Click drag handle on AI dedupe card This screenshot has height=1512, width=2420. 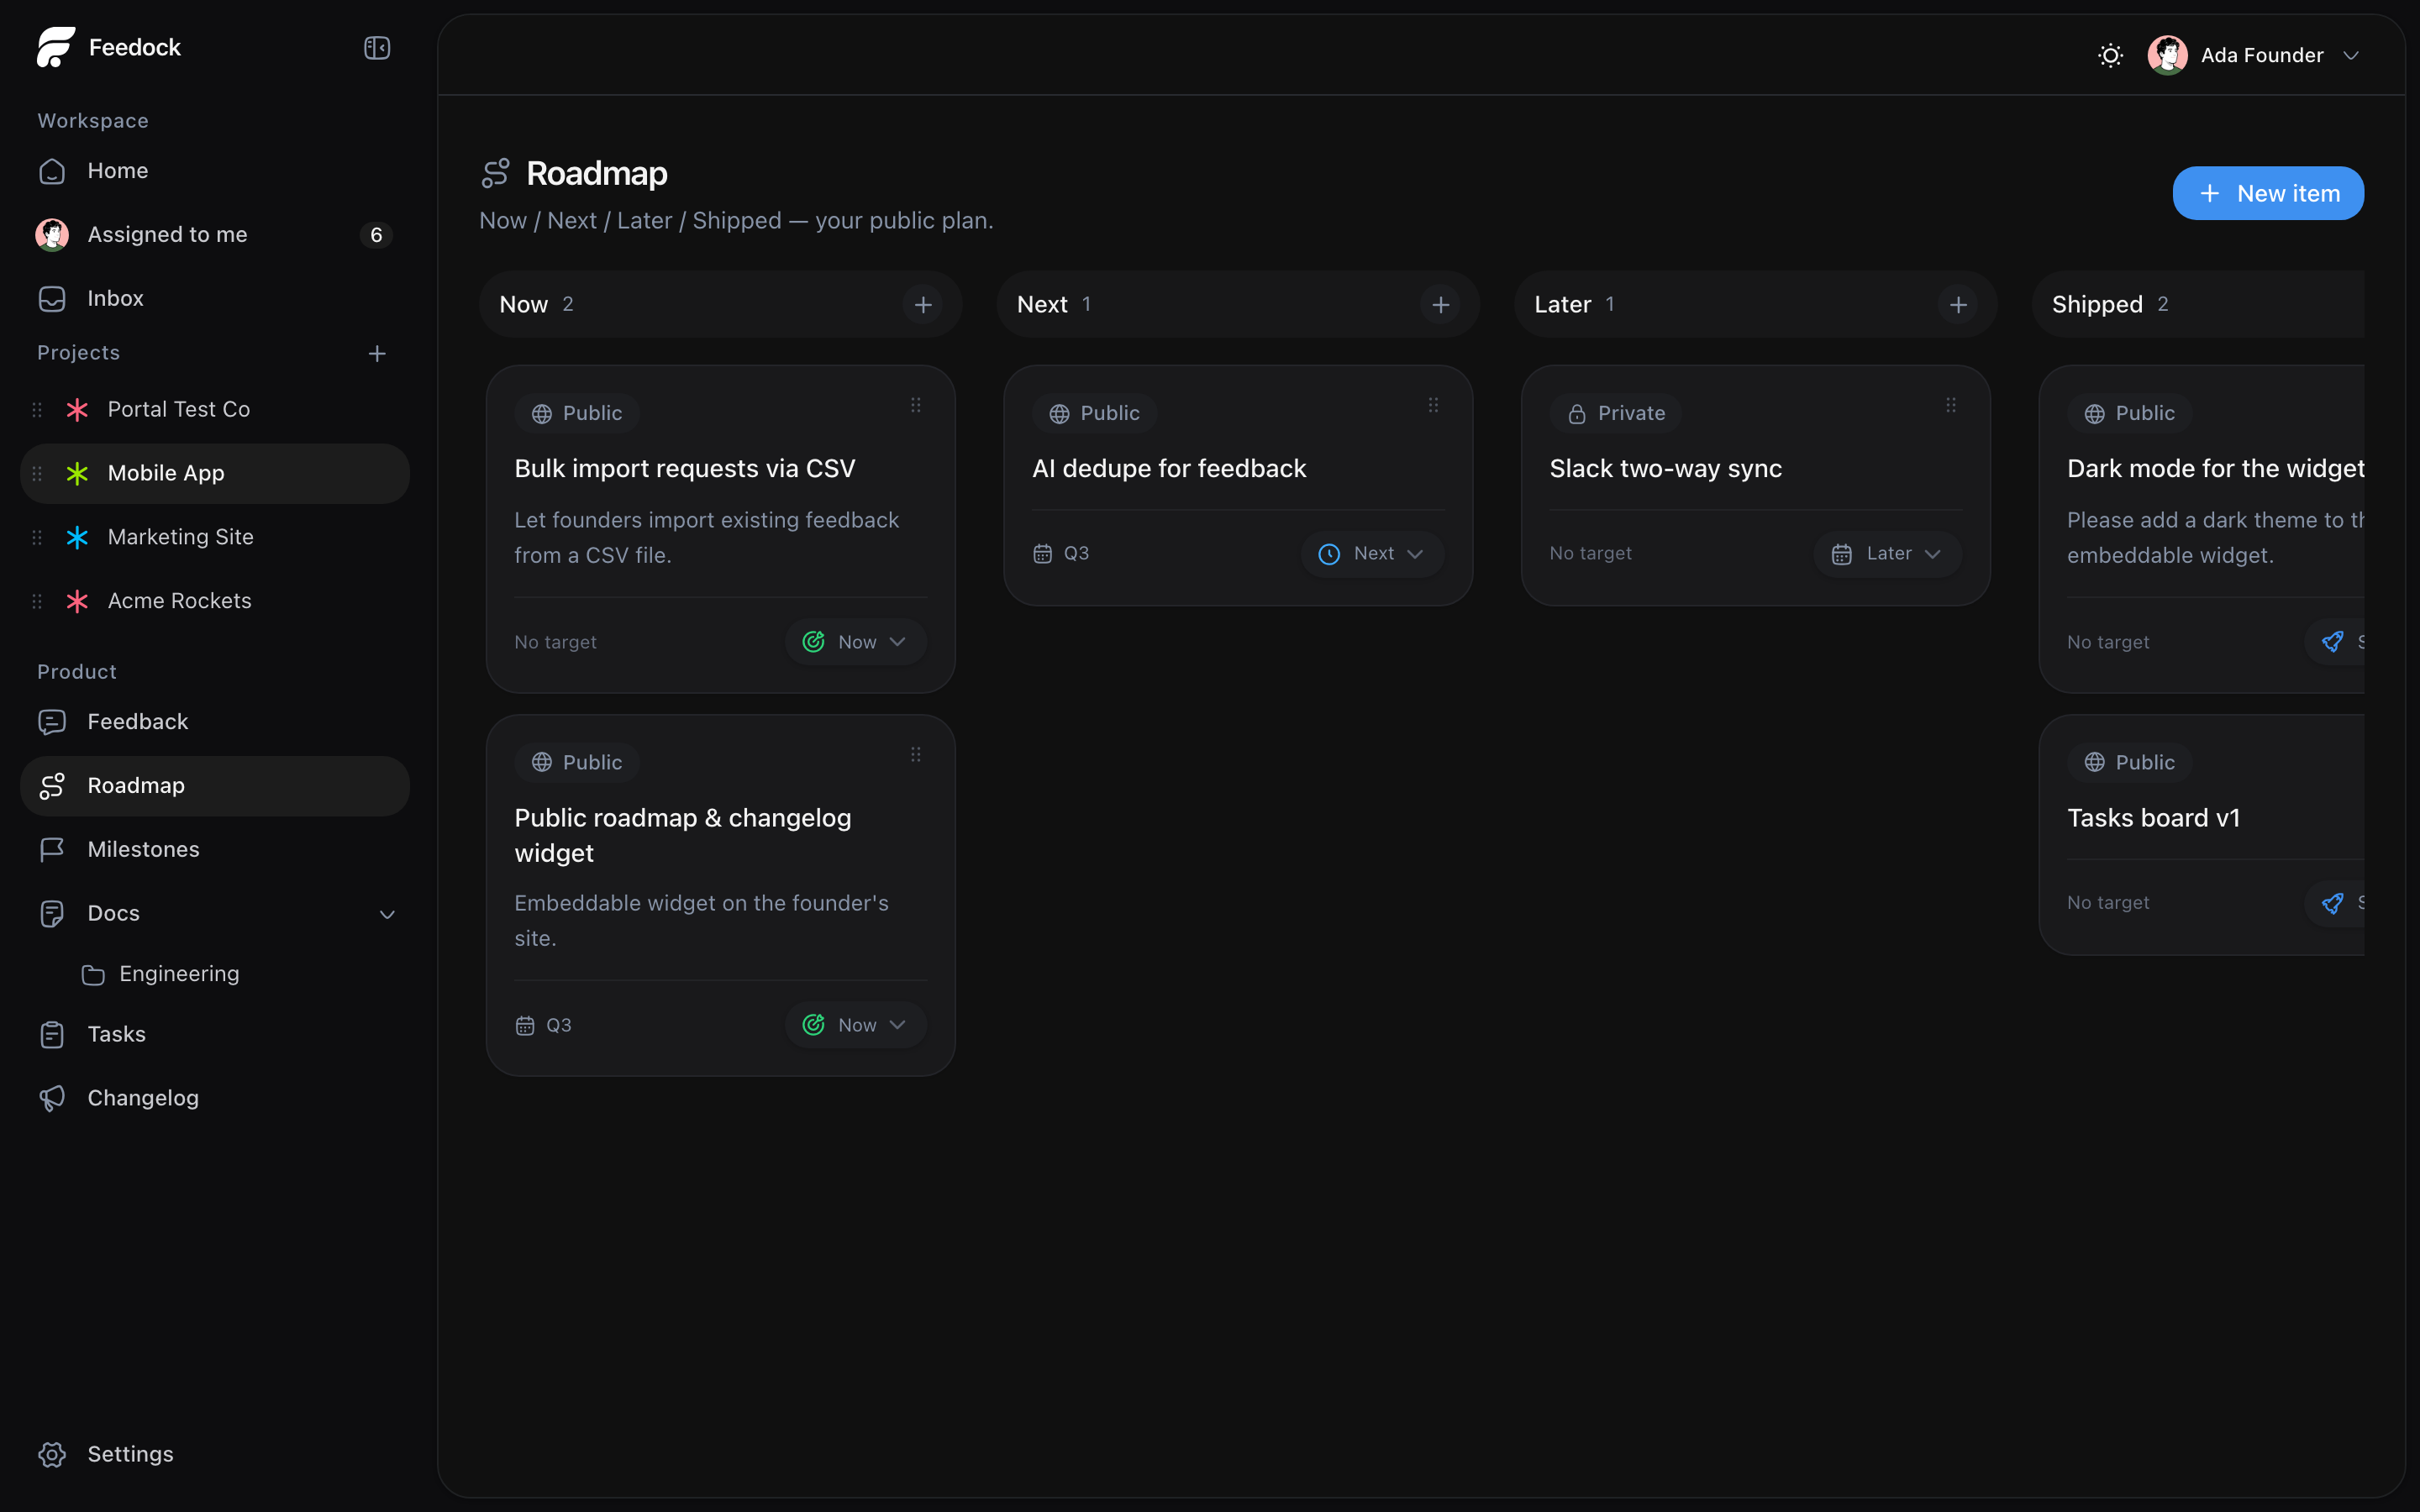point(1434,405)
